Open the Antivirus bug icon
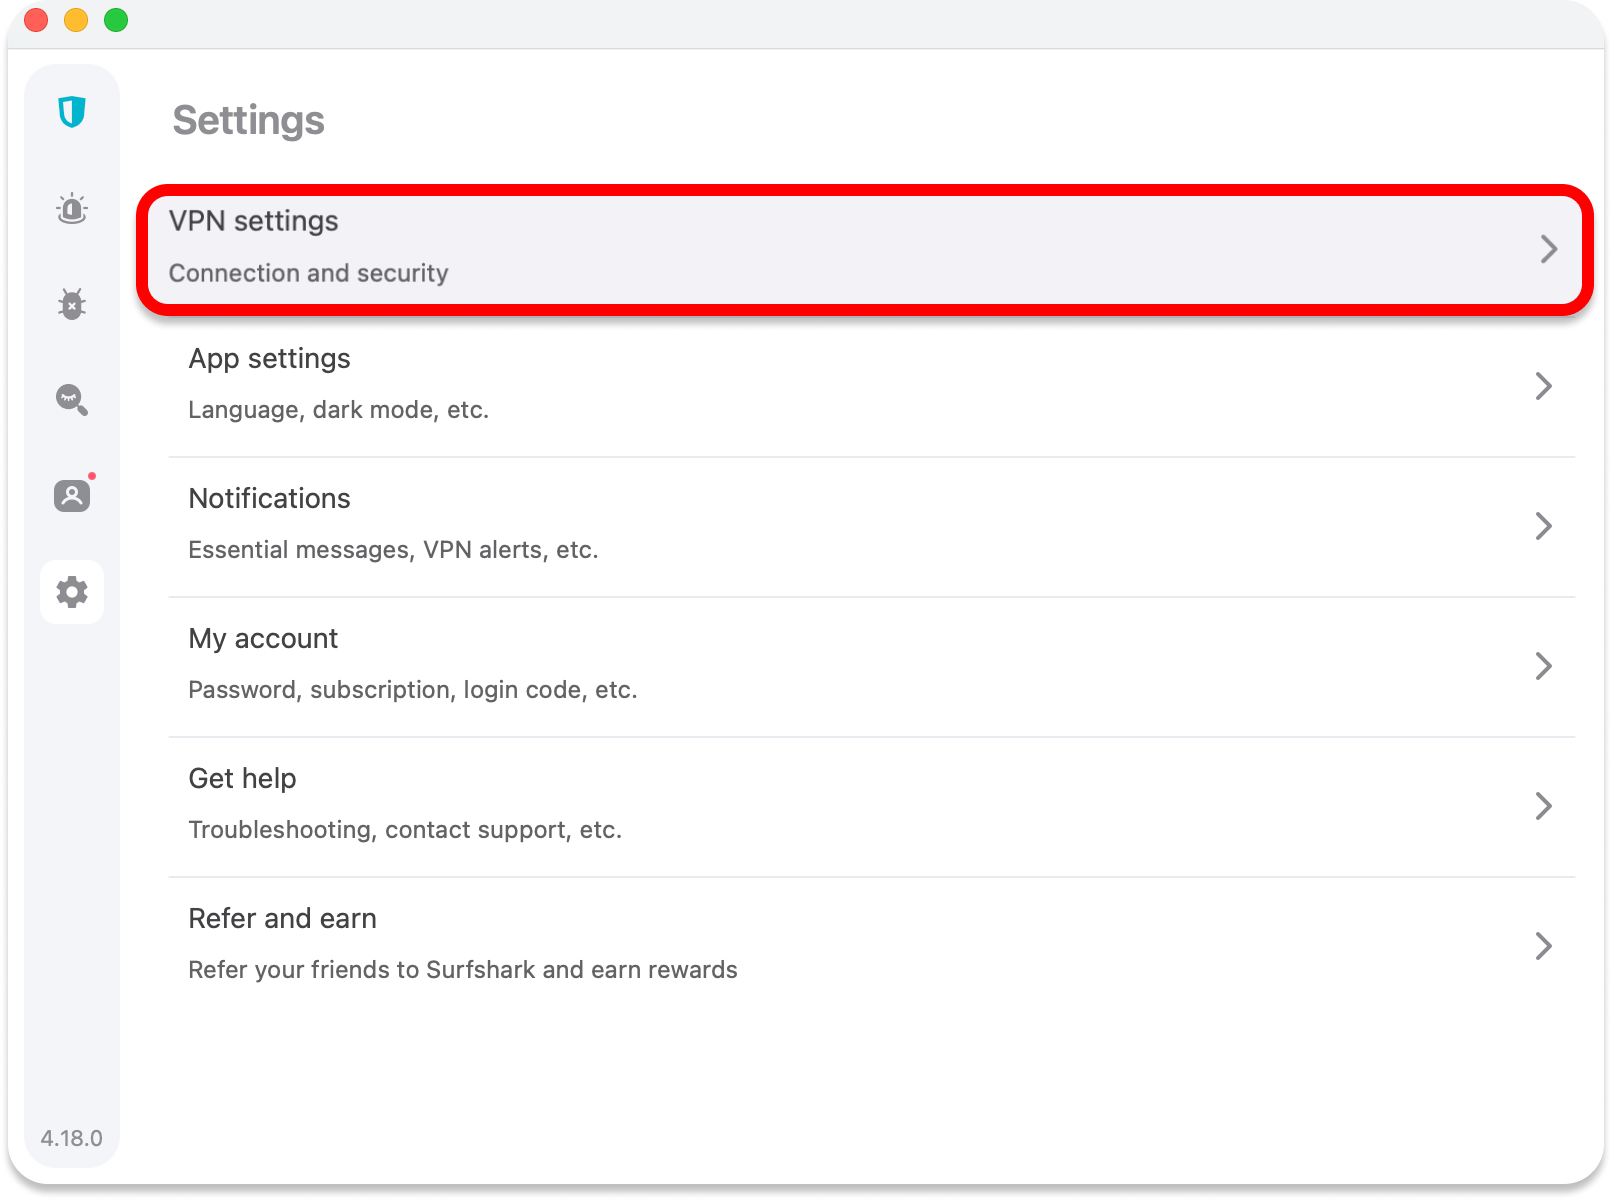Image resolution: width=1612 pixels, height=1200 pixels. click(72, 303)
